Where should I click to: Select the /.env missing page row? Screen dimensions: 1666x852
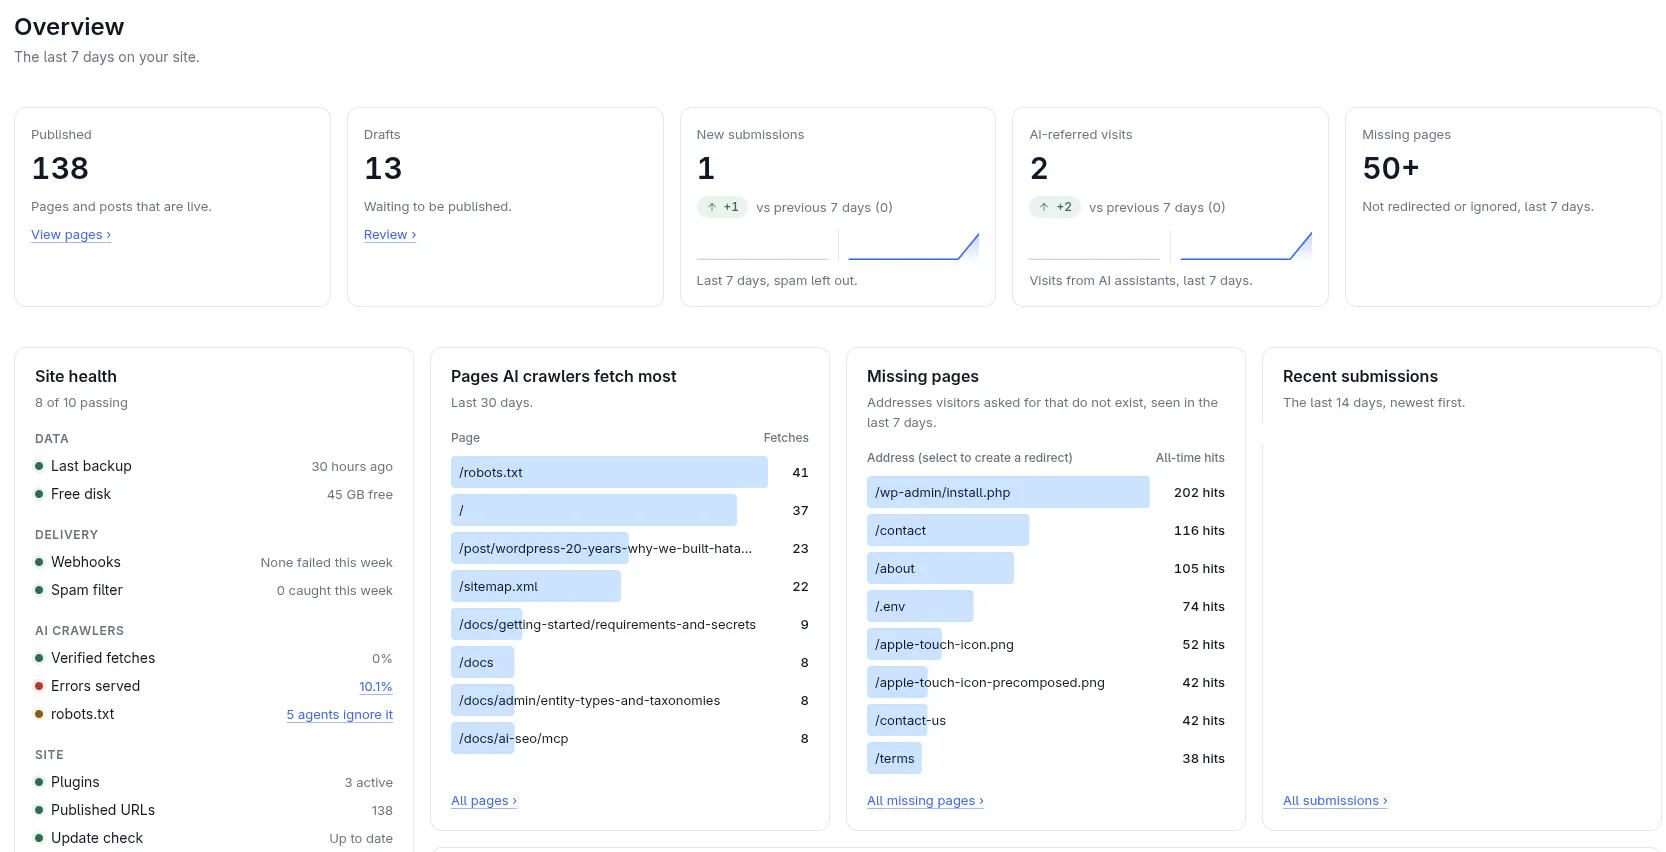pos(1046,607)
